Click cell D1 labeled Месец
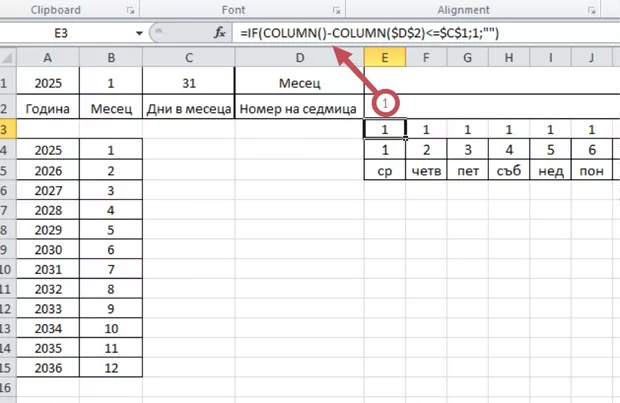 tap(300, 83)
